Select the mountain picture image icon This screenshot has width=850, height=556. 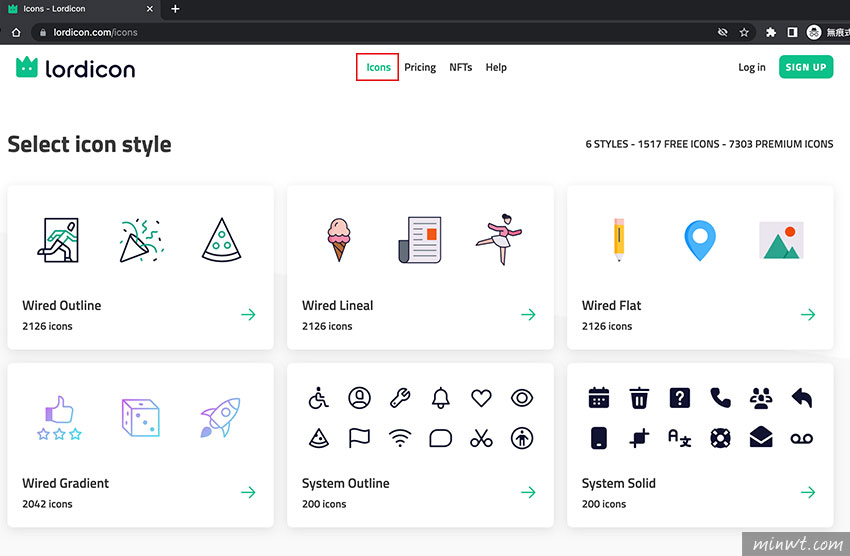[781, 240]
